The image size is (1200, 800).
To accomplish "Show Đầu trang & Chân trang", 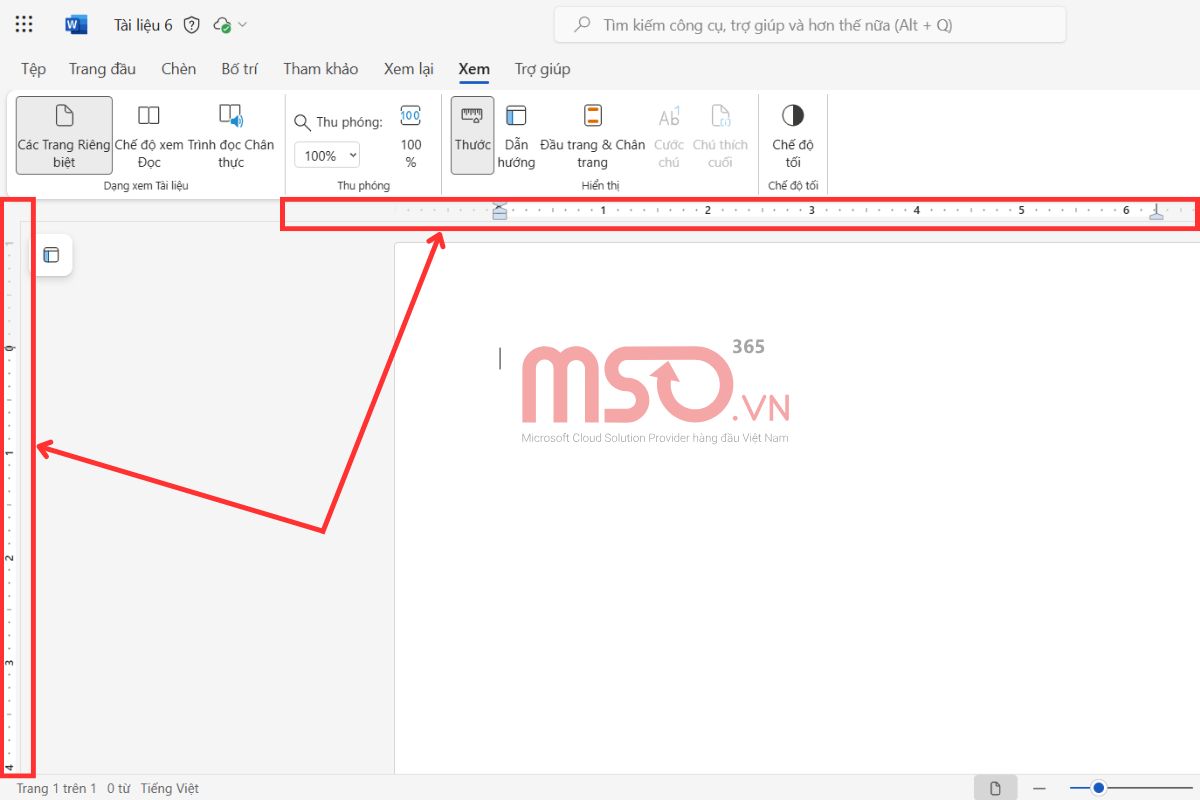I will tap(592, 135).
